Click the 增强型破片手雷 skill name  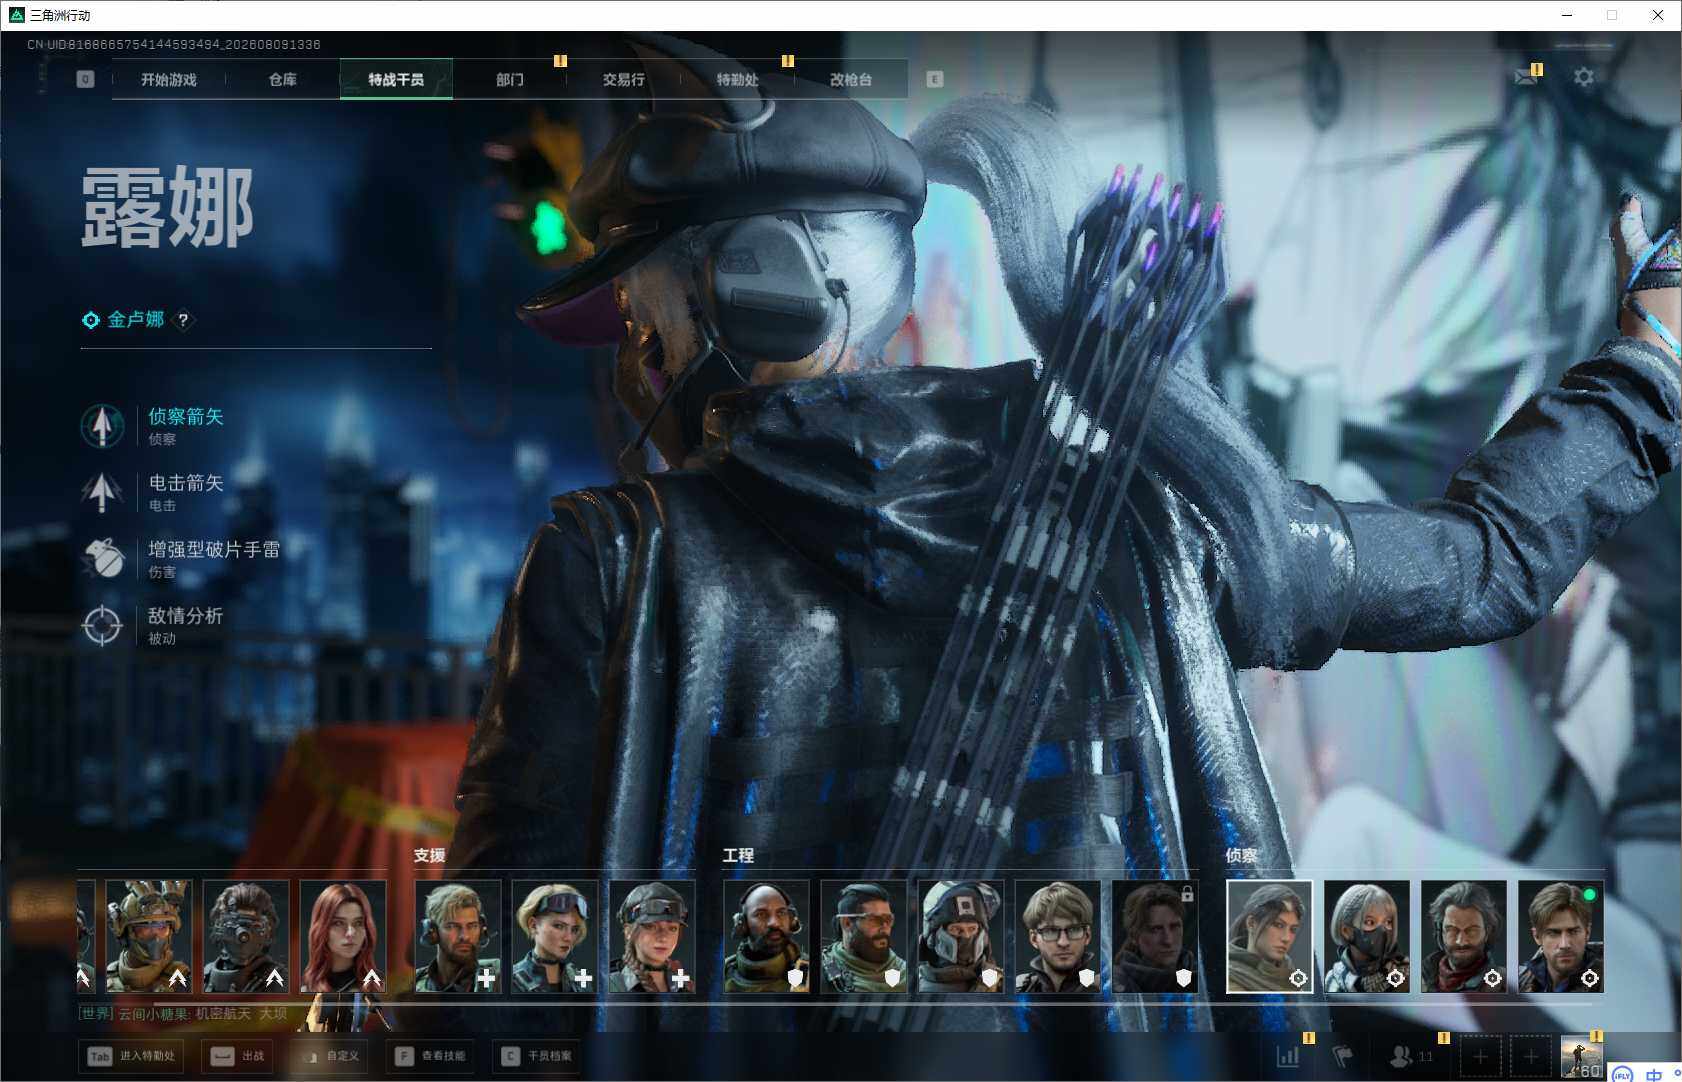(x=214, y=549)
